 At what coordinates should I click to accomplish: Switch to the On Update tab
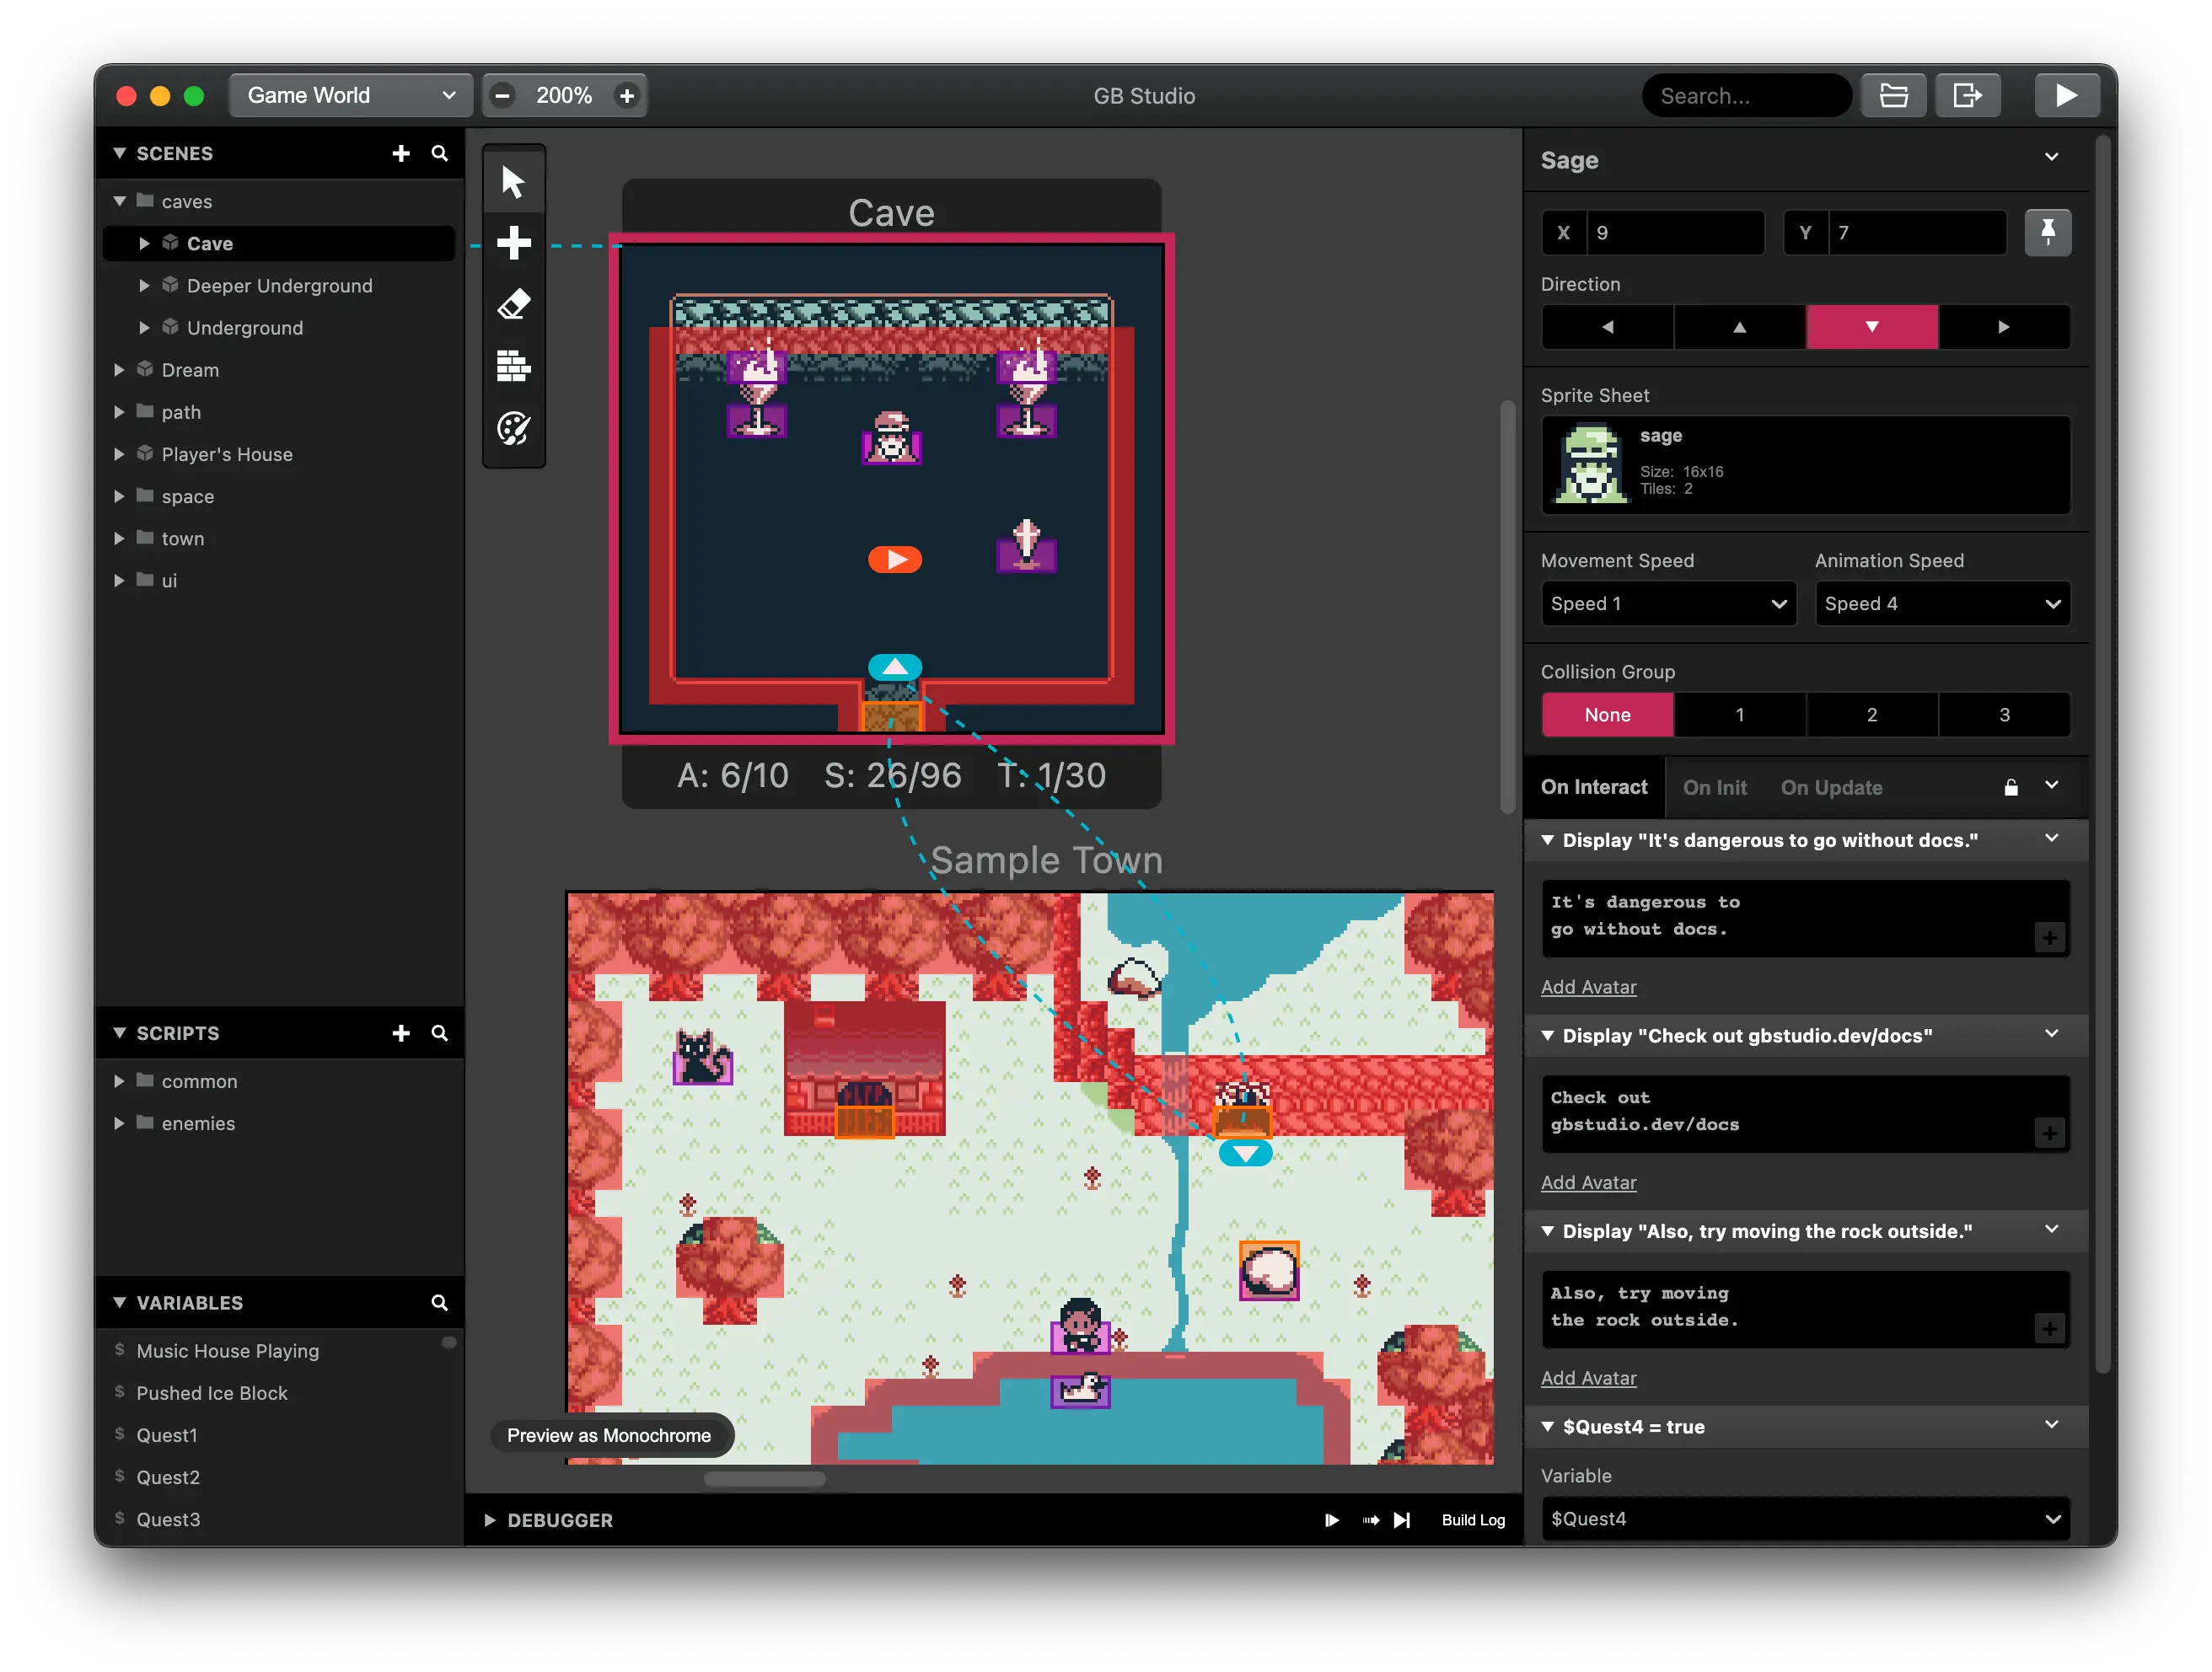[x=1830, y=788]
